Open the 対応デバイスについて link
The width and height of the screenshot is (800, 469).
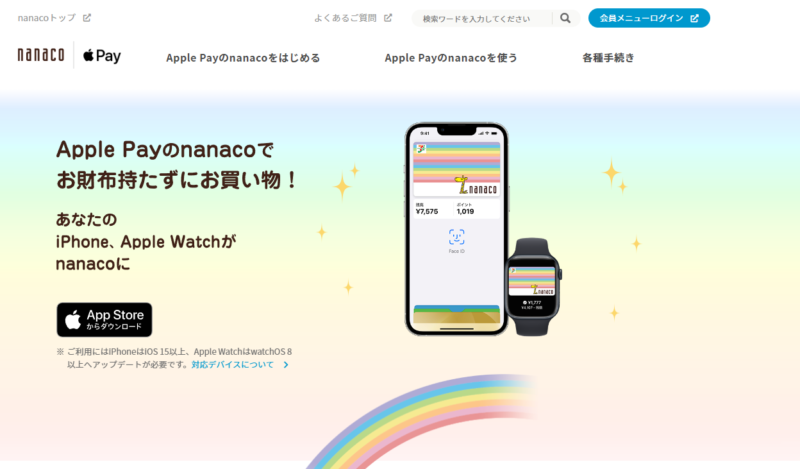233,364
